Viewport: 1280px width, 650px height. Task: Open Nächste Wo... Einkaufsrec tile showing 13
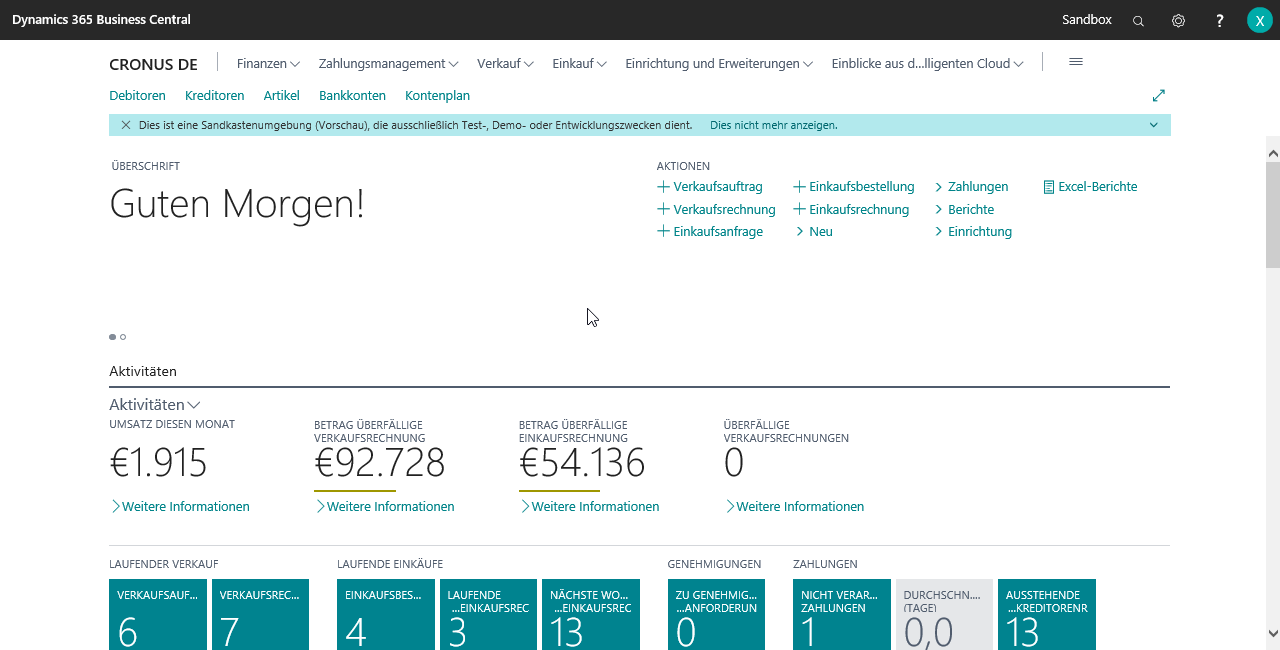[591, 614]
